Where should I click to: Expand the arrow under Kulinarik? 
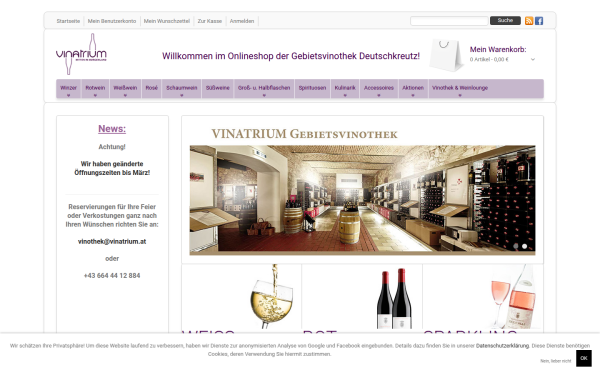coord(345,96)
